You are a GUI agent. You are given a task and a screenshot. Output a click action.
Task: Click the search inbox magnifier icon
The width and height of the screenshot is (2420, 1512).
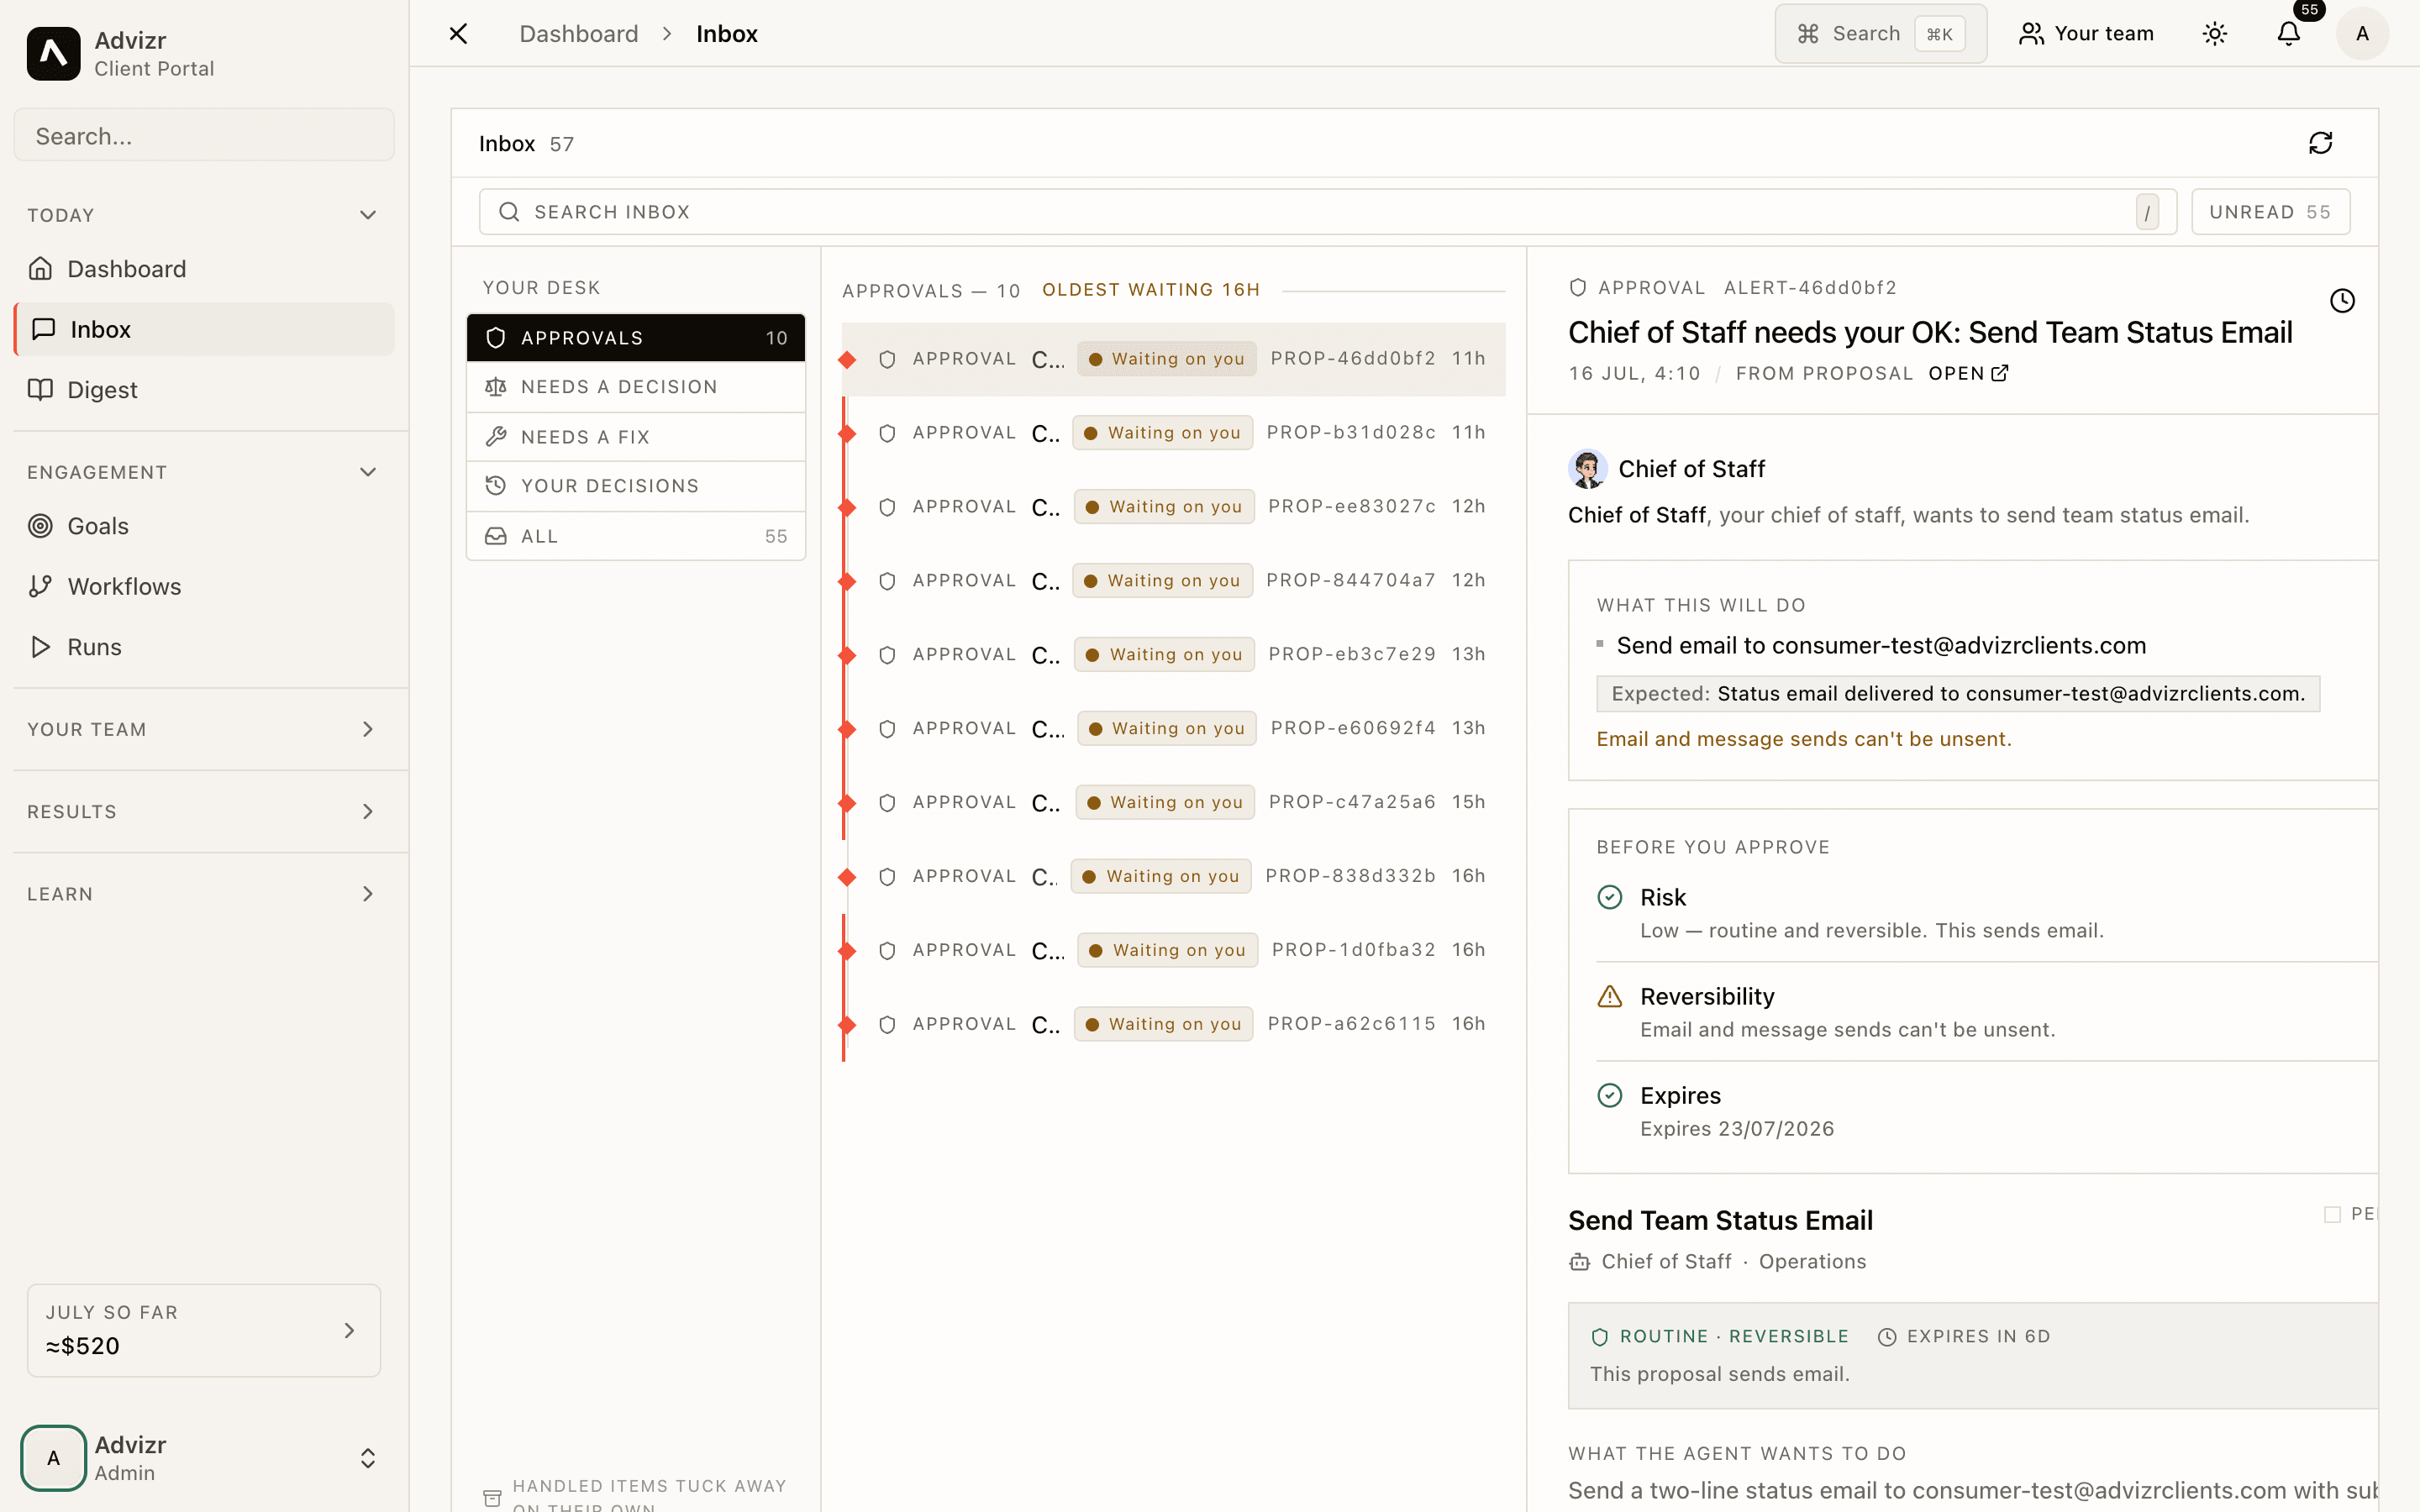click(x=509, y=212)
